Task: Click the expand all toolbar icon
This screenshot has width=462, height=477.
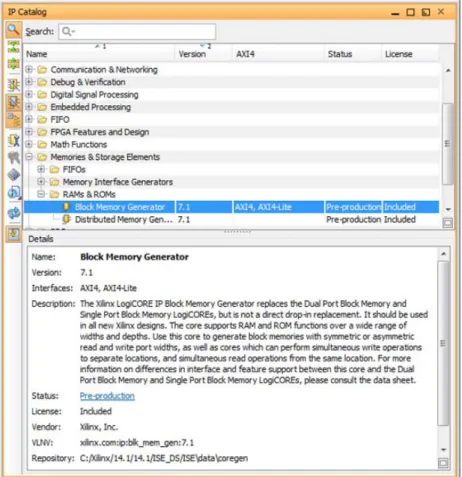Action: click(13, 63)
